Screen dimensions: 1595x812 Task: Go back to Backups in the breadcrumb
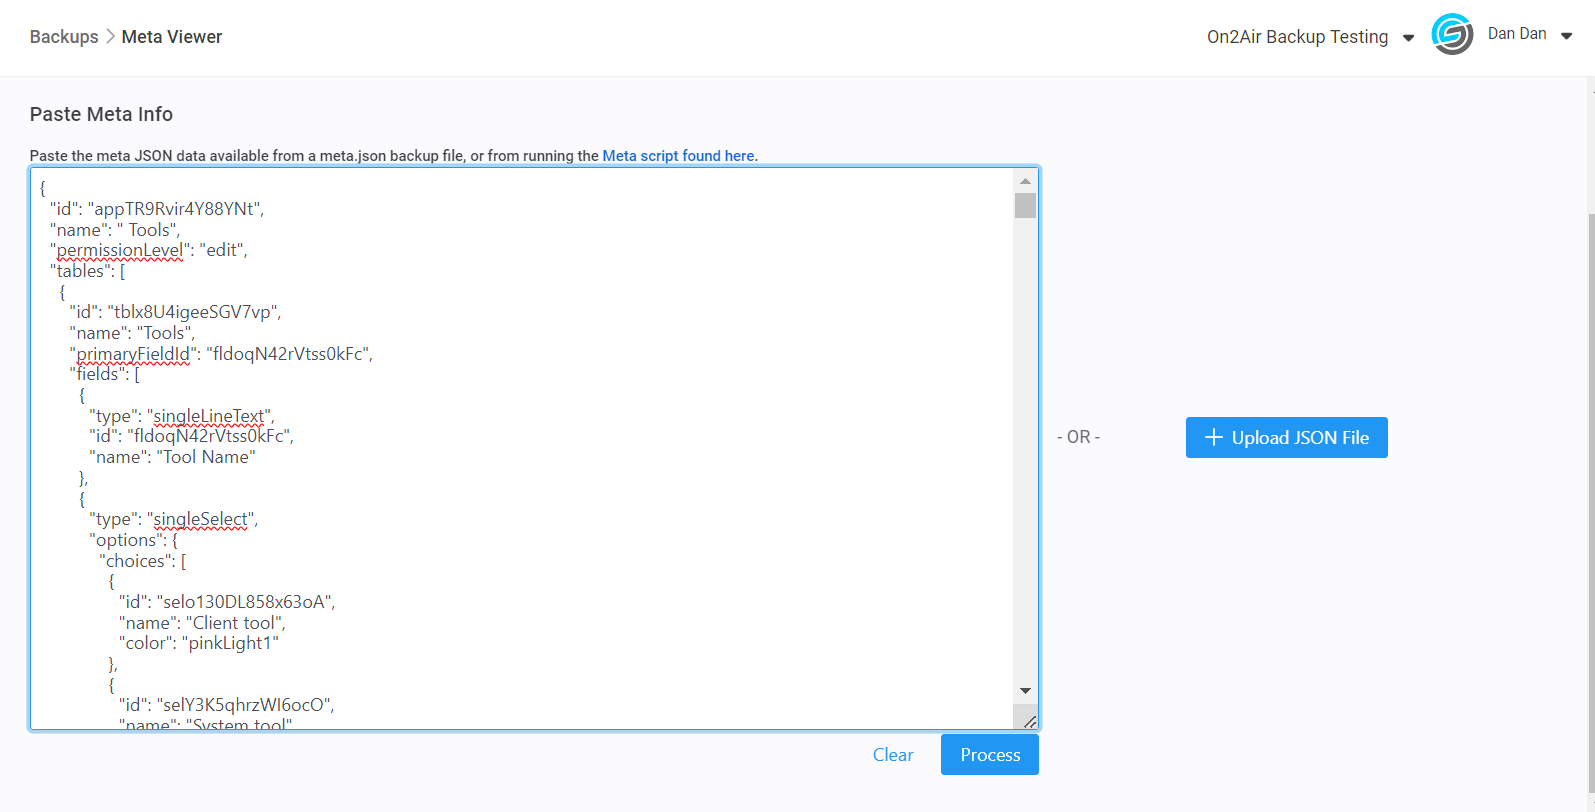tap(64, 37)
